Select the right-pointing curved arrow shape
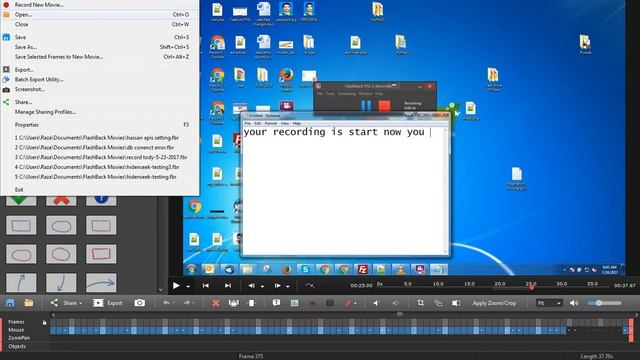This screenshot has width=640, height=360. pos(101,282)
